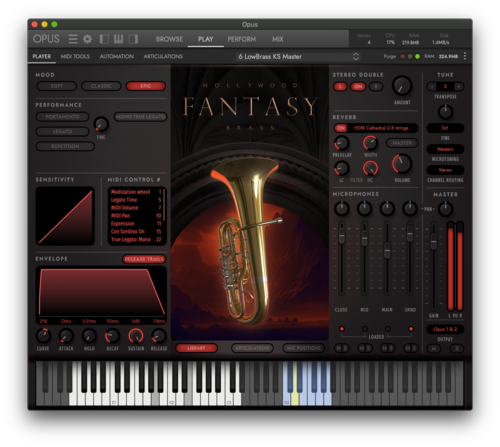Image resolution: width=500 pixels, height=447 pixels.
Task: Click the Srnd microphone loaded indicator
Action: point(411,329)
